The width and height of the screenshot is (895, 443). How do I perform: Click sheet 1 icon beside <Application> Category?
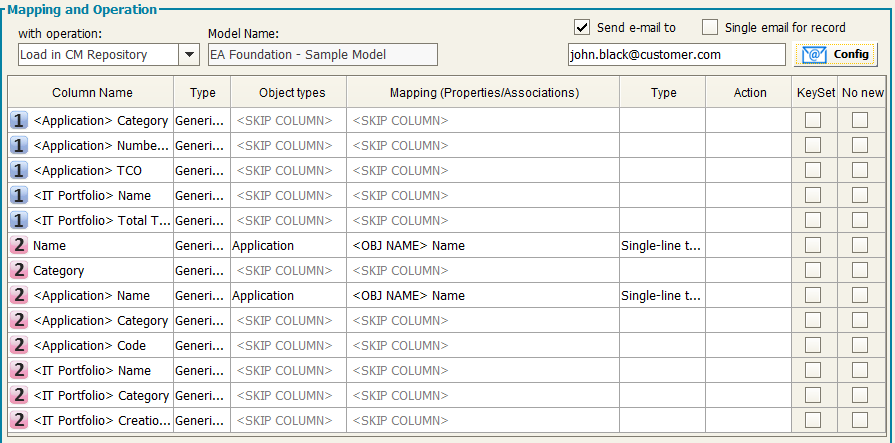tap(19, 121)
